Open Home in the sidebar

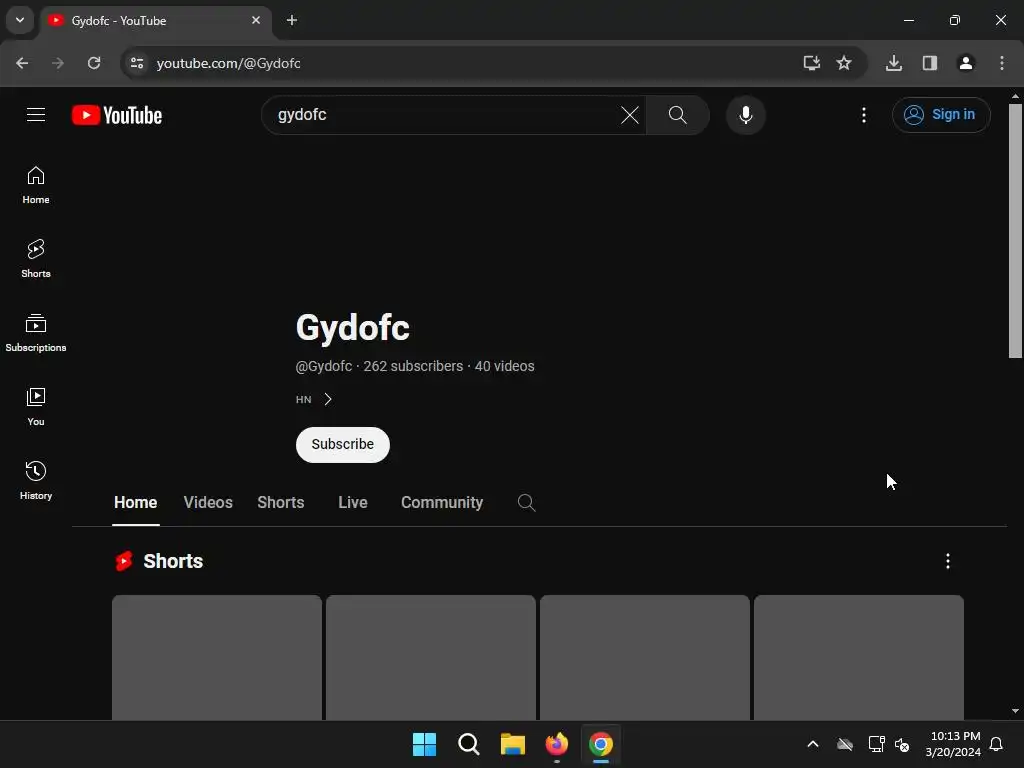point(36,185)
